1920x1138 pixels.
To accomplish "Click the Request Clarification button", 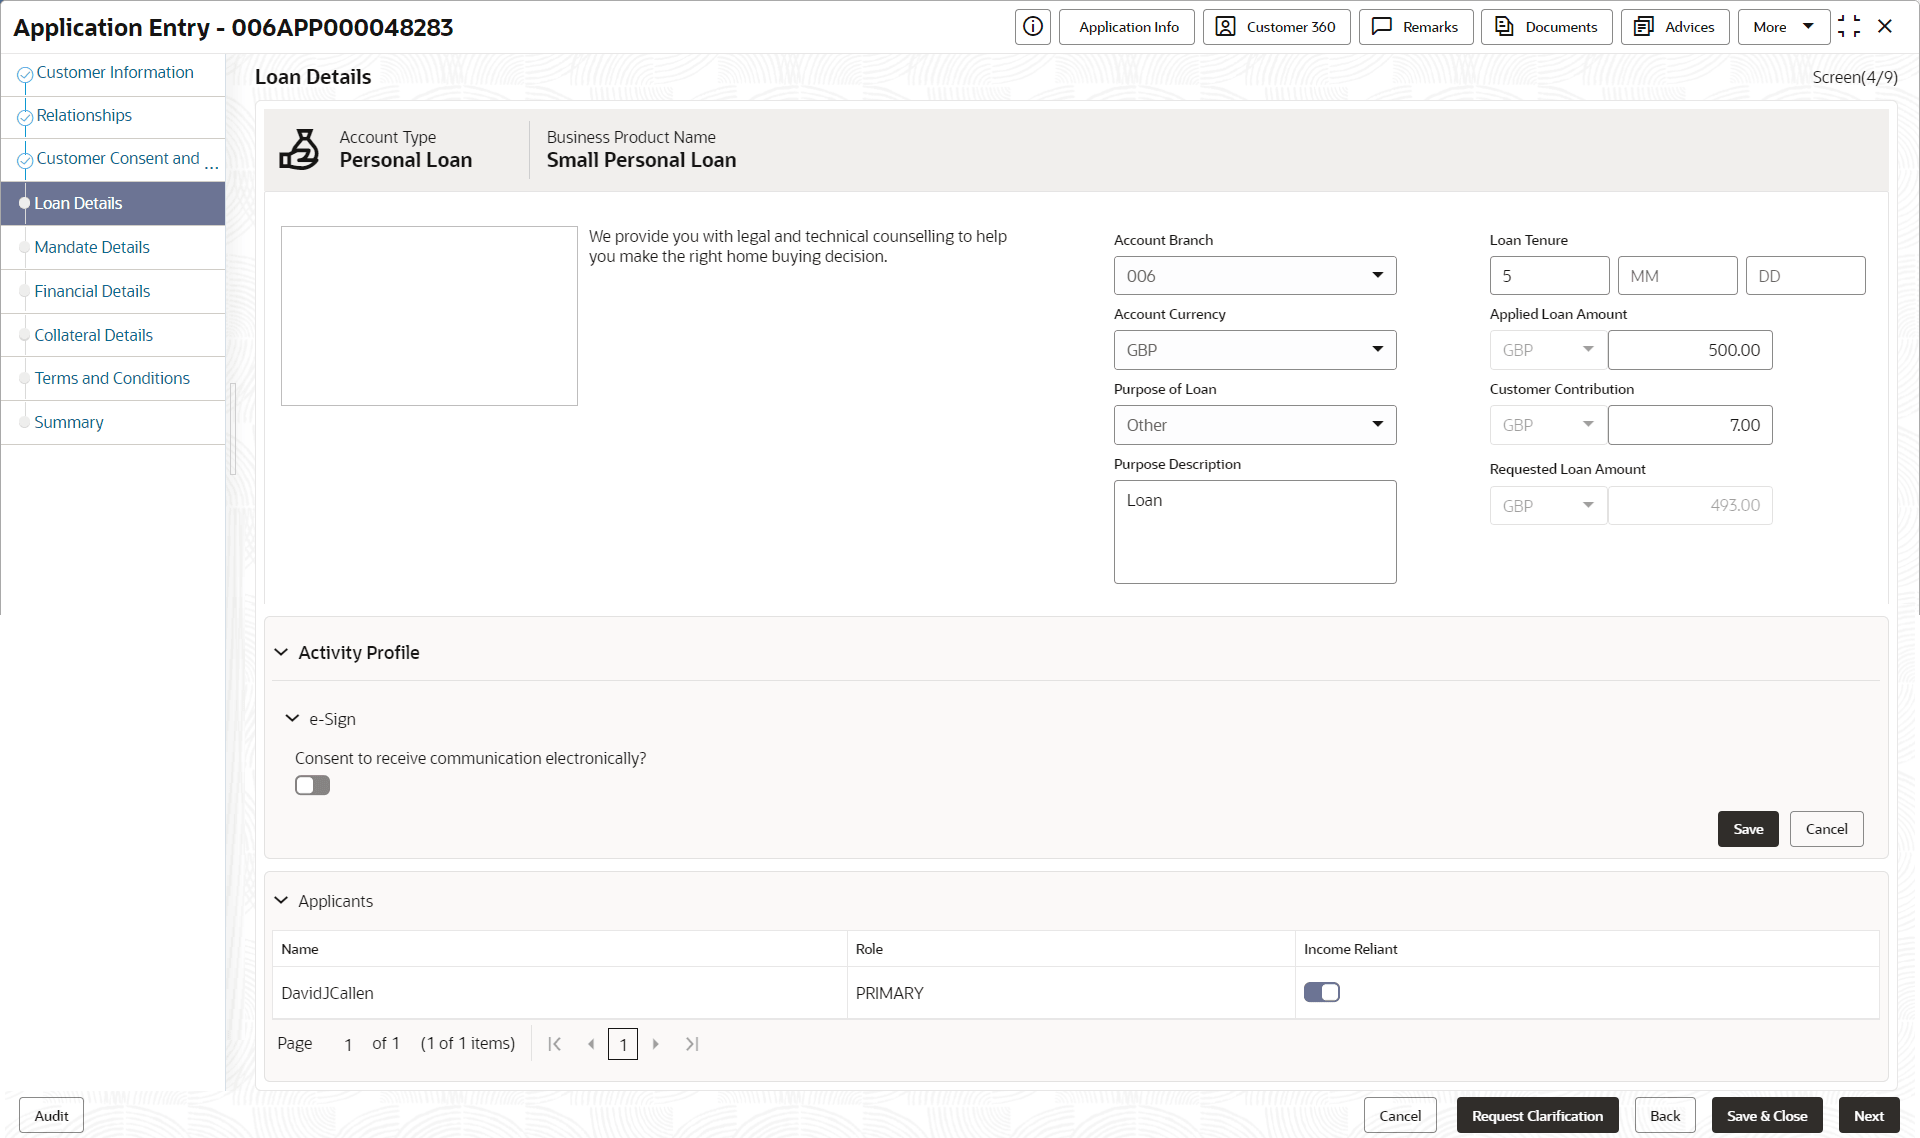I will [1537, 1116].
